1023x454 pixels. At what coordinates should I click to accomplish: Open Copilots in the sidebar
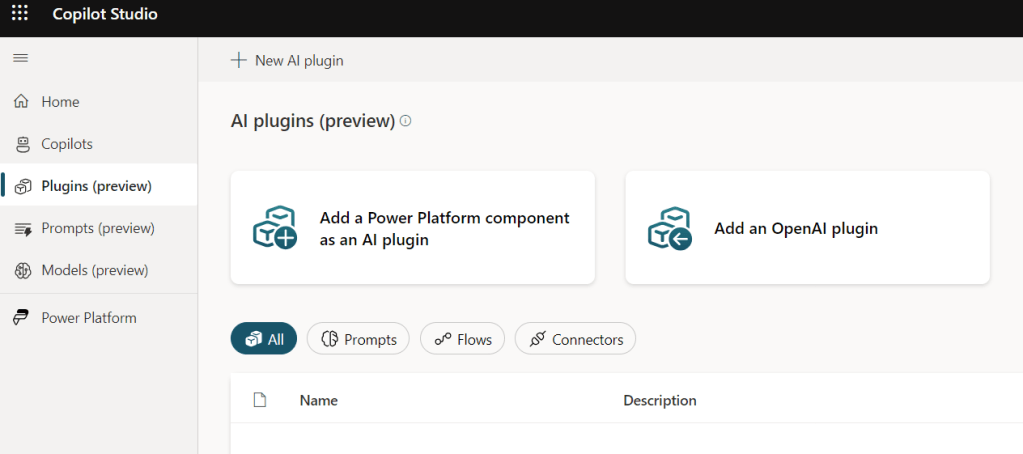coord(66,144)
